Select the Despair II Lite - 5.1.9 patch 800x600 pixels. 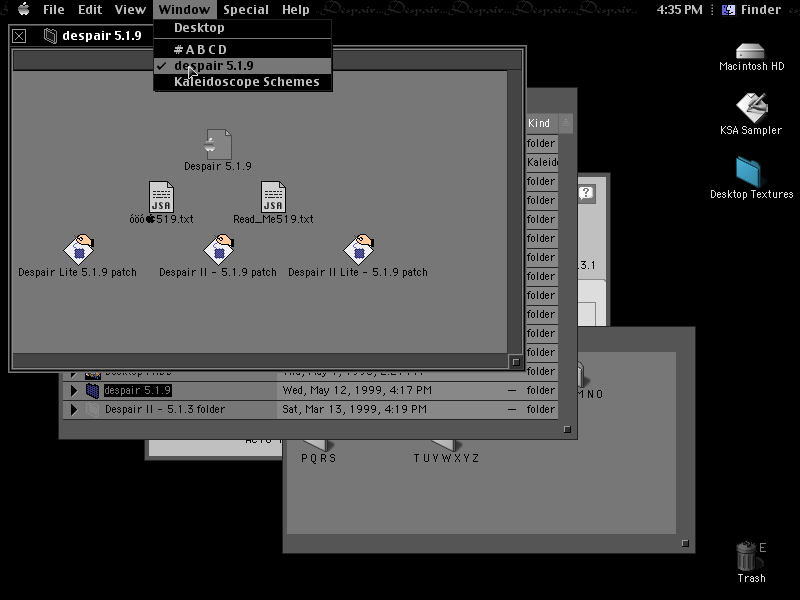pos(359,249)
